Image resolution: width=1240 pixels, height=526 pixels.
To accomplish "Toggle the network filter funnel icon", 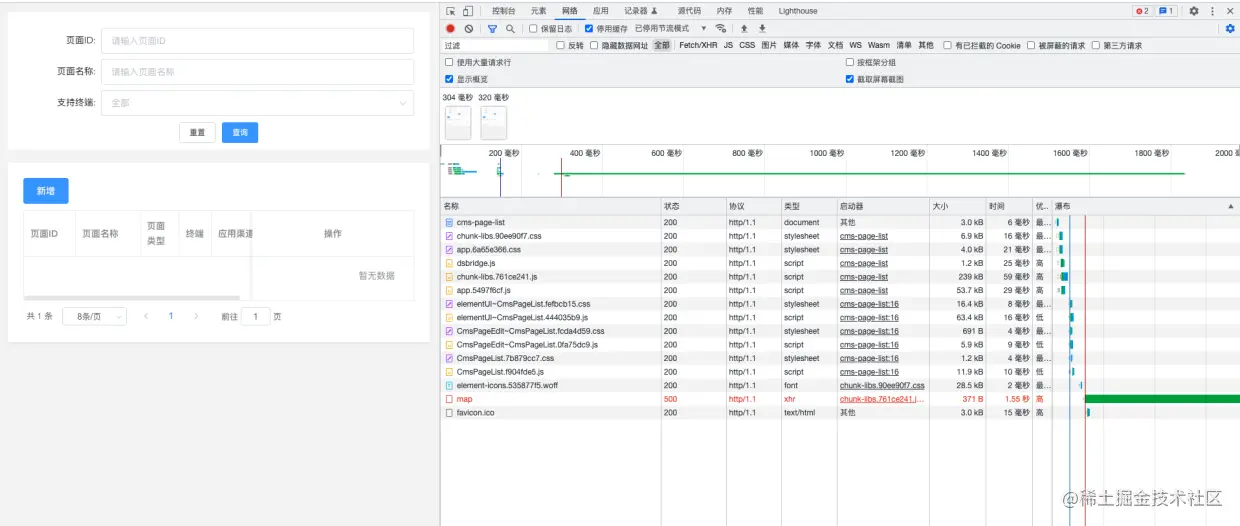I will point(492,29).
